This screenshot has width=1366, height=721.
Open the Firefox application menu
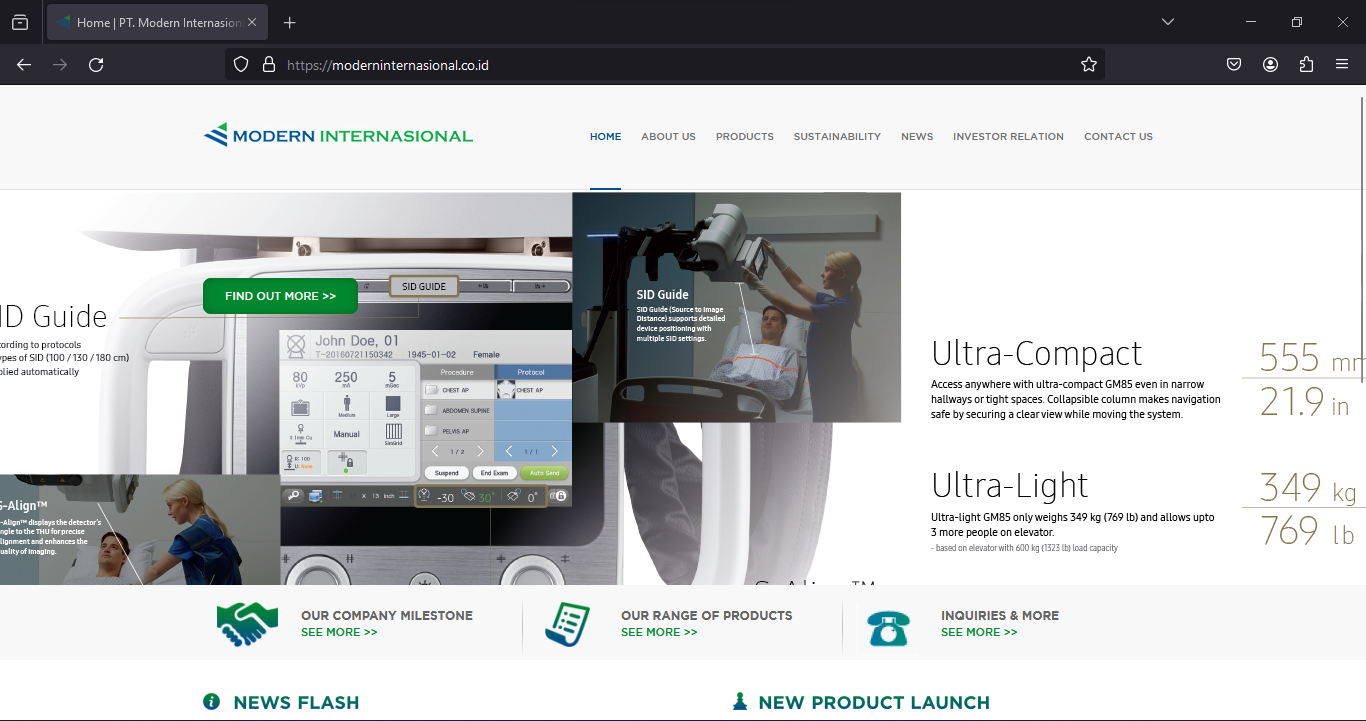tap(1342, 65)
